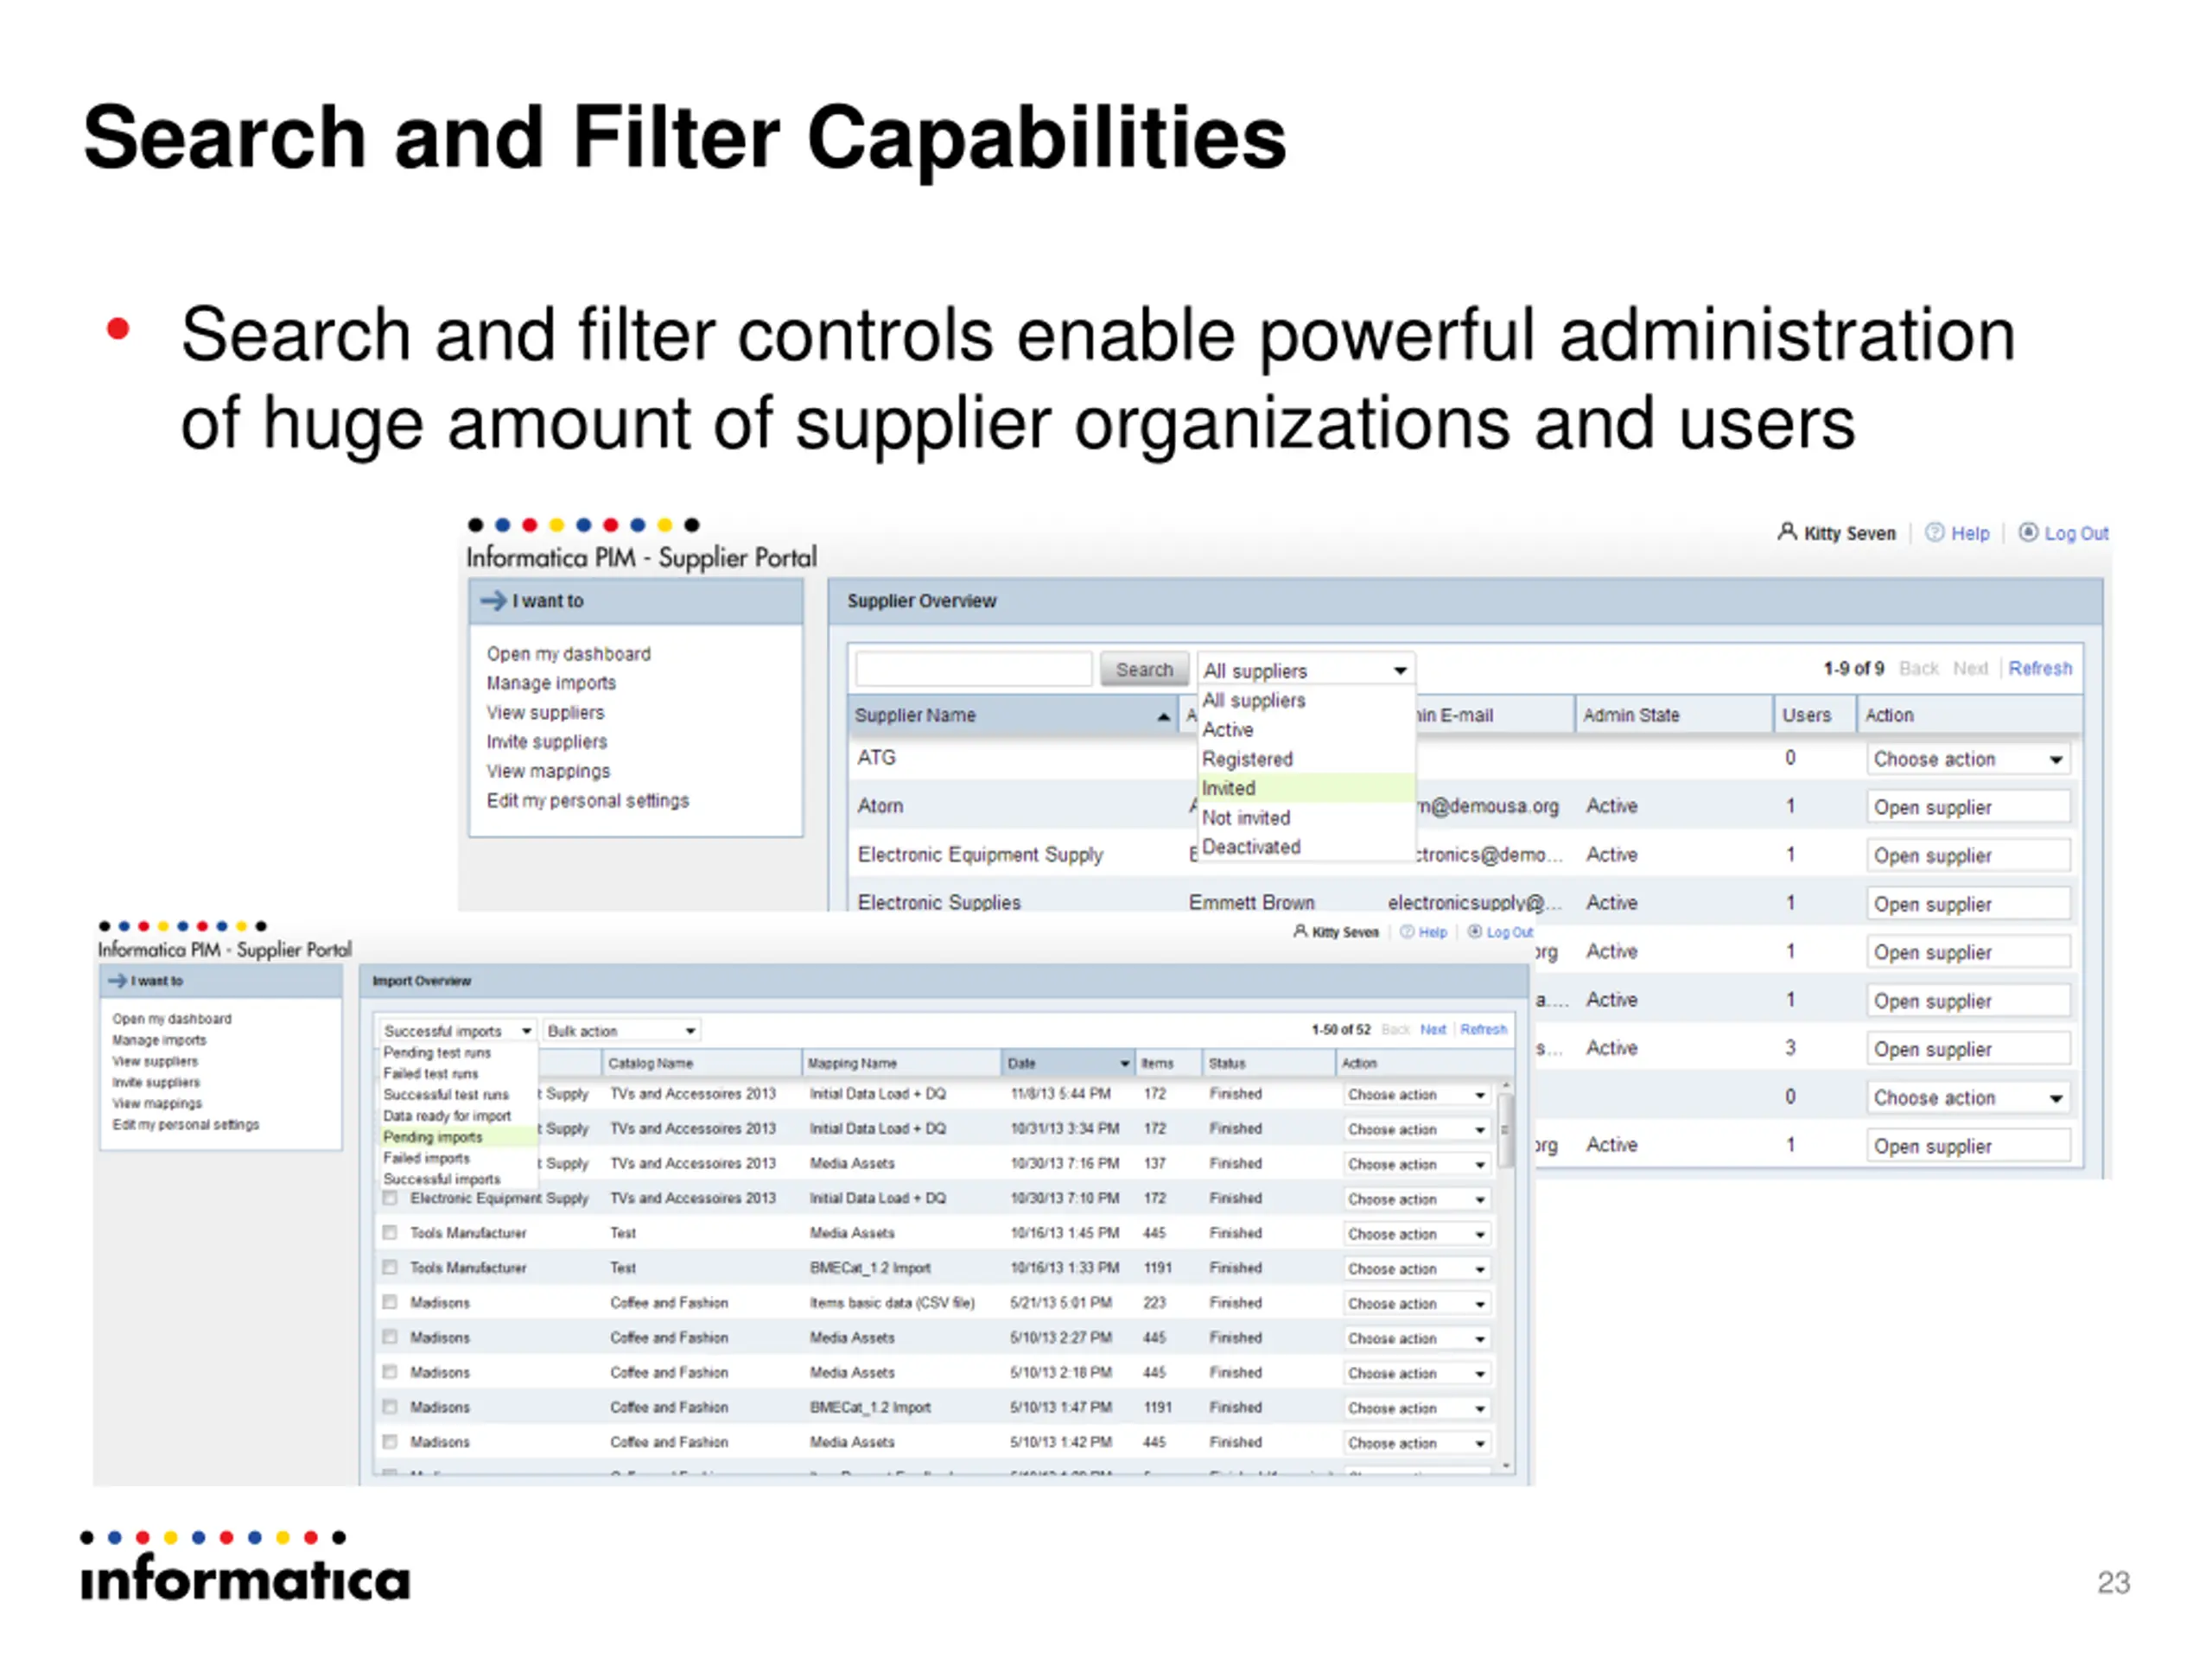Open Choose action for 10/30/13 7:16 PM import
This screenshot has height=1659, width=2212.
point(1416,1164)
